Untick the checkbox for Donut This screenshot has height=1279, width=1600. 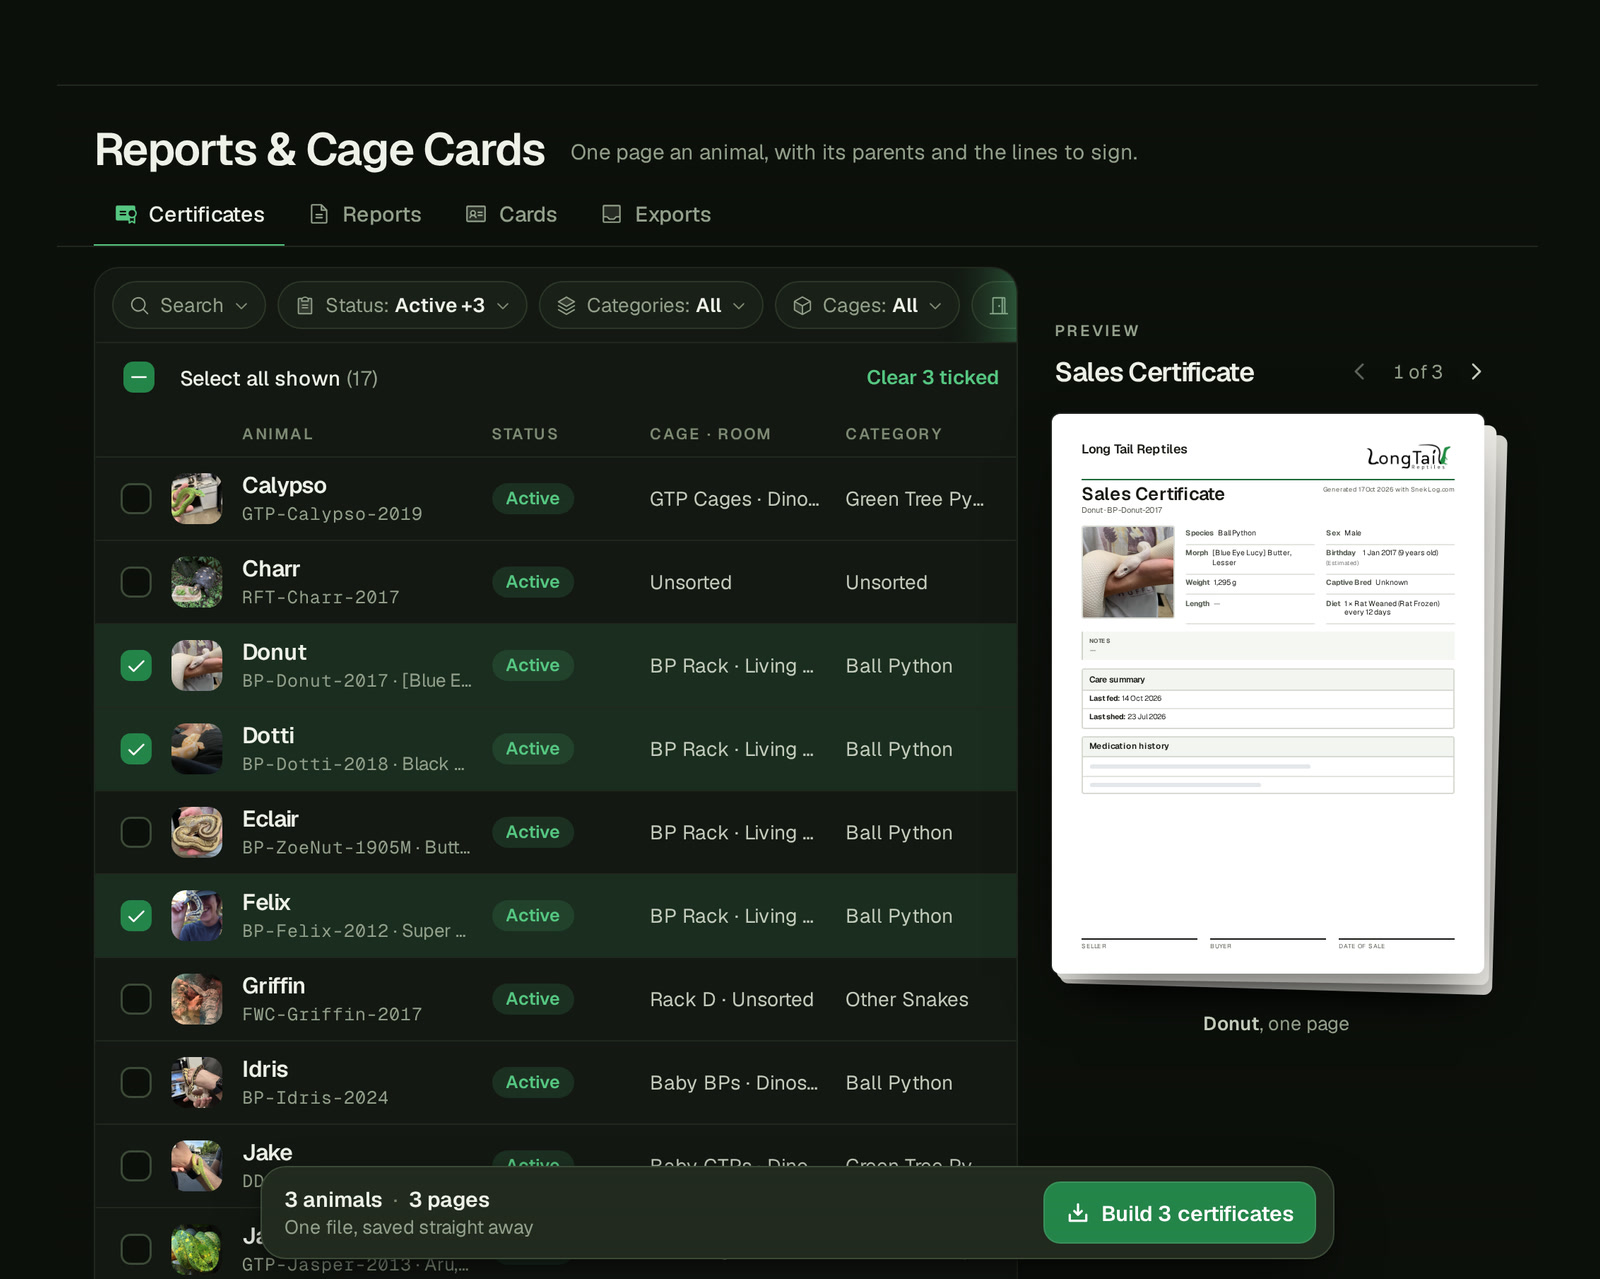pyautogui.click(x=136, y=666)
